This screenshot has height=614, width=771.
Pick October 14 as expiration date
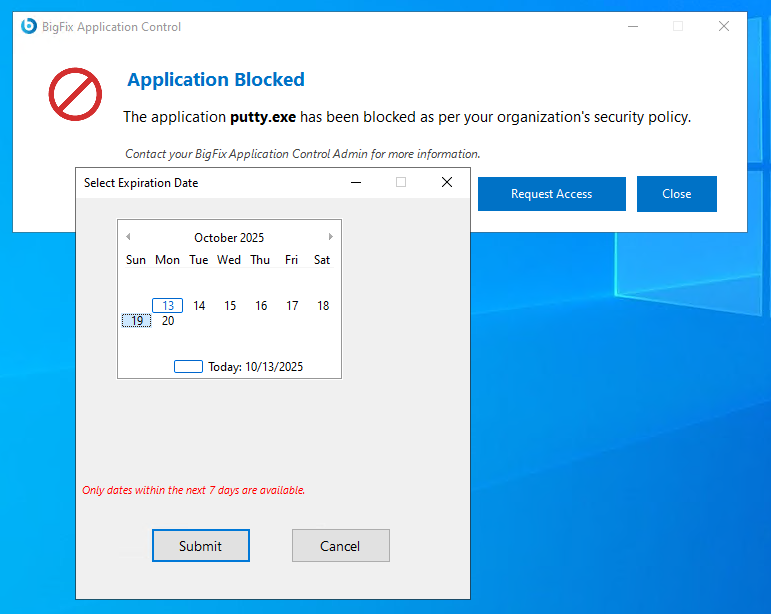[x=199, y=306]
